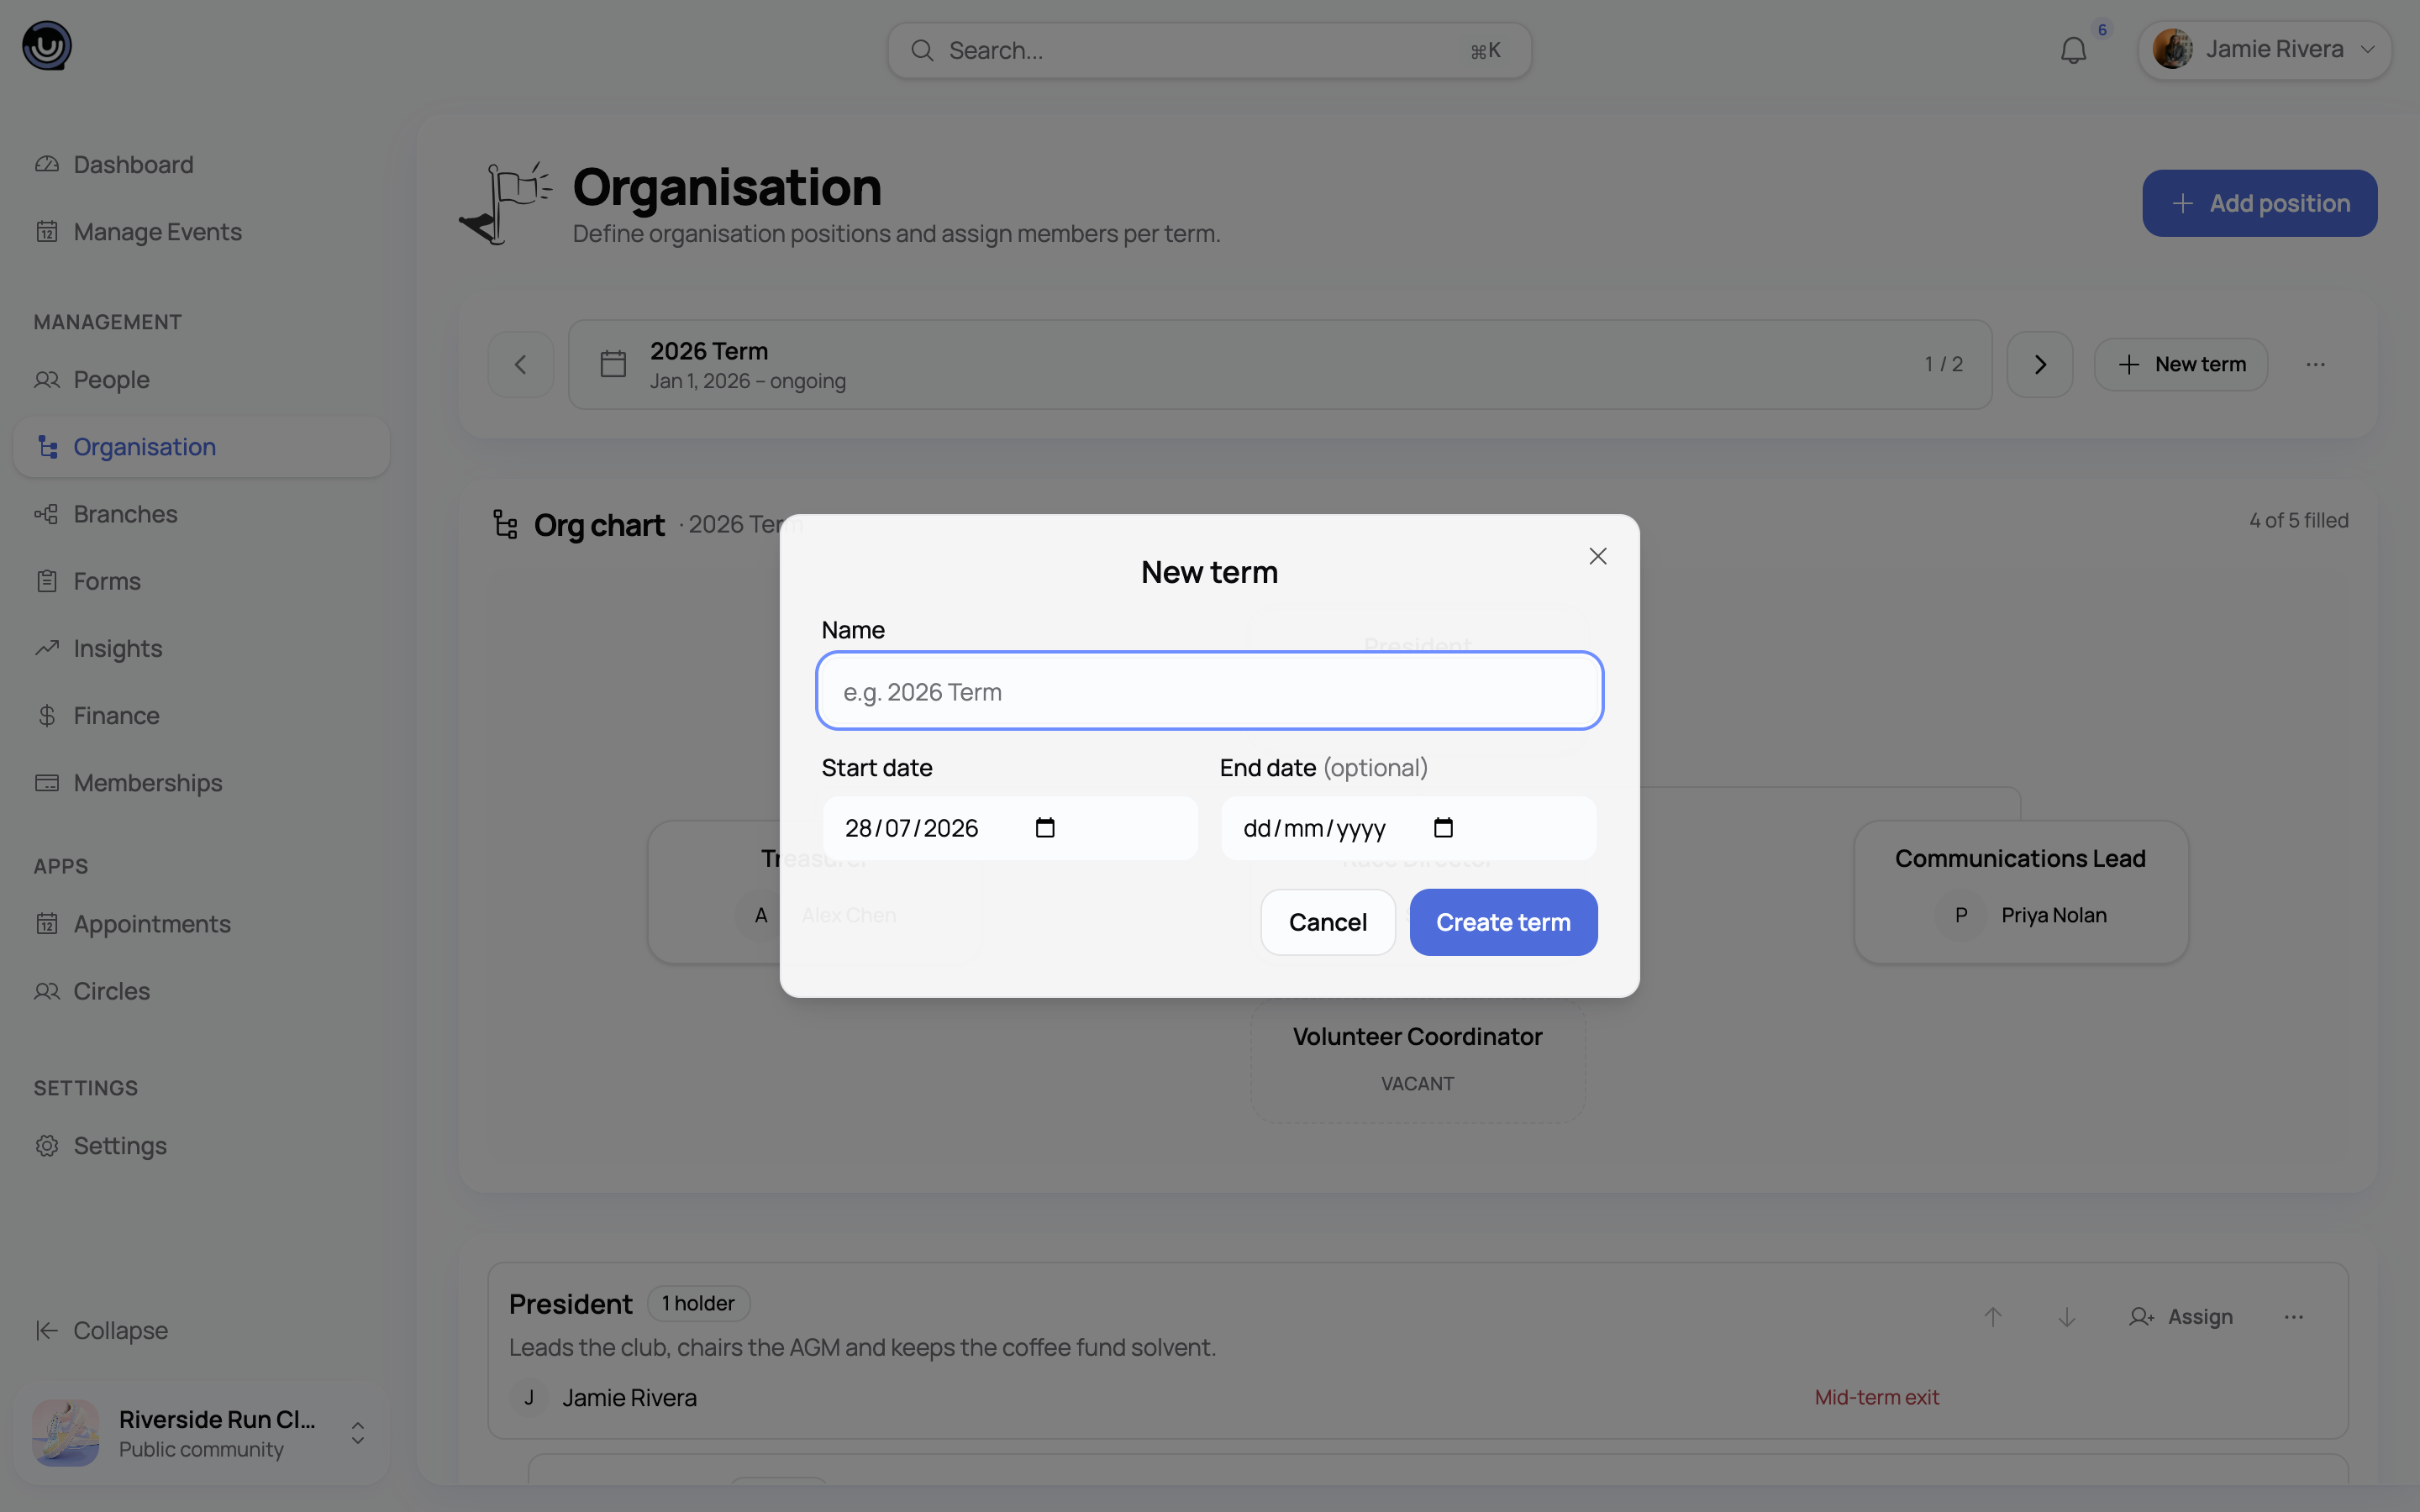Click 'Priya Nolan' in Communications Lead card
The width and height of the screenshot is (2420, 1512).
tap(2053, 915)
